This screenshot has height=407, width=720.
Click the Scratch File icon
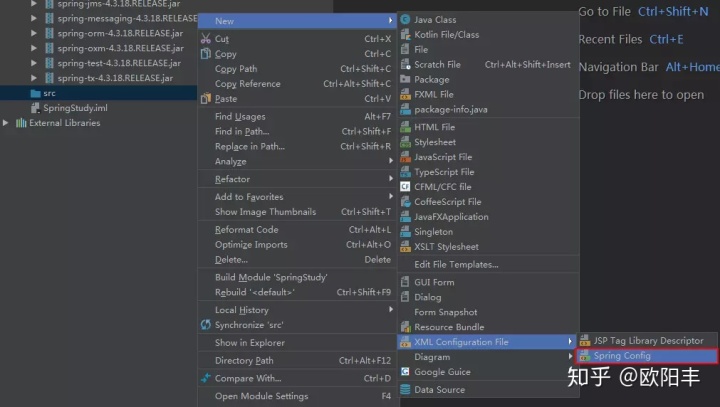(x=405, y=64)
